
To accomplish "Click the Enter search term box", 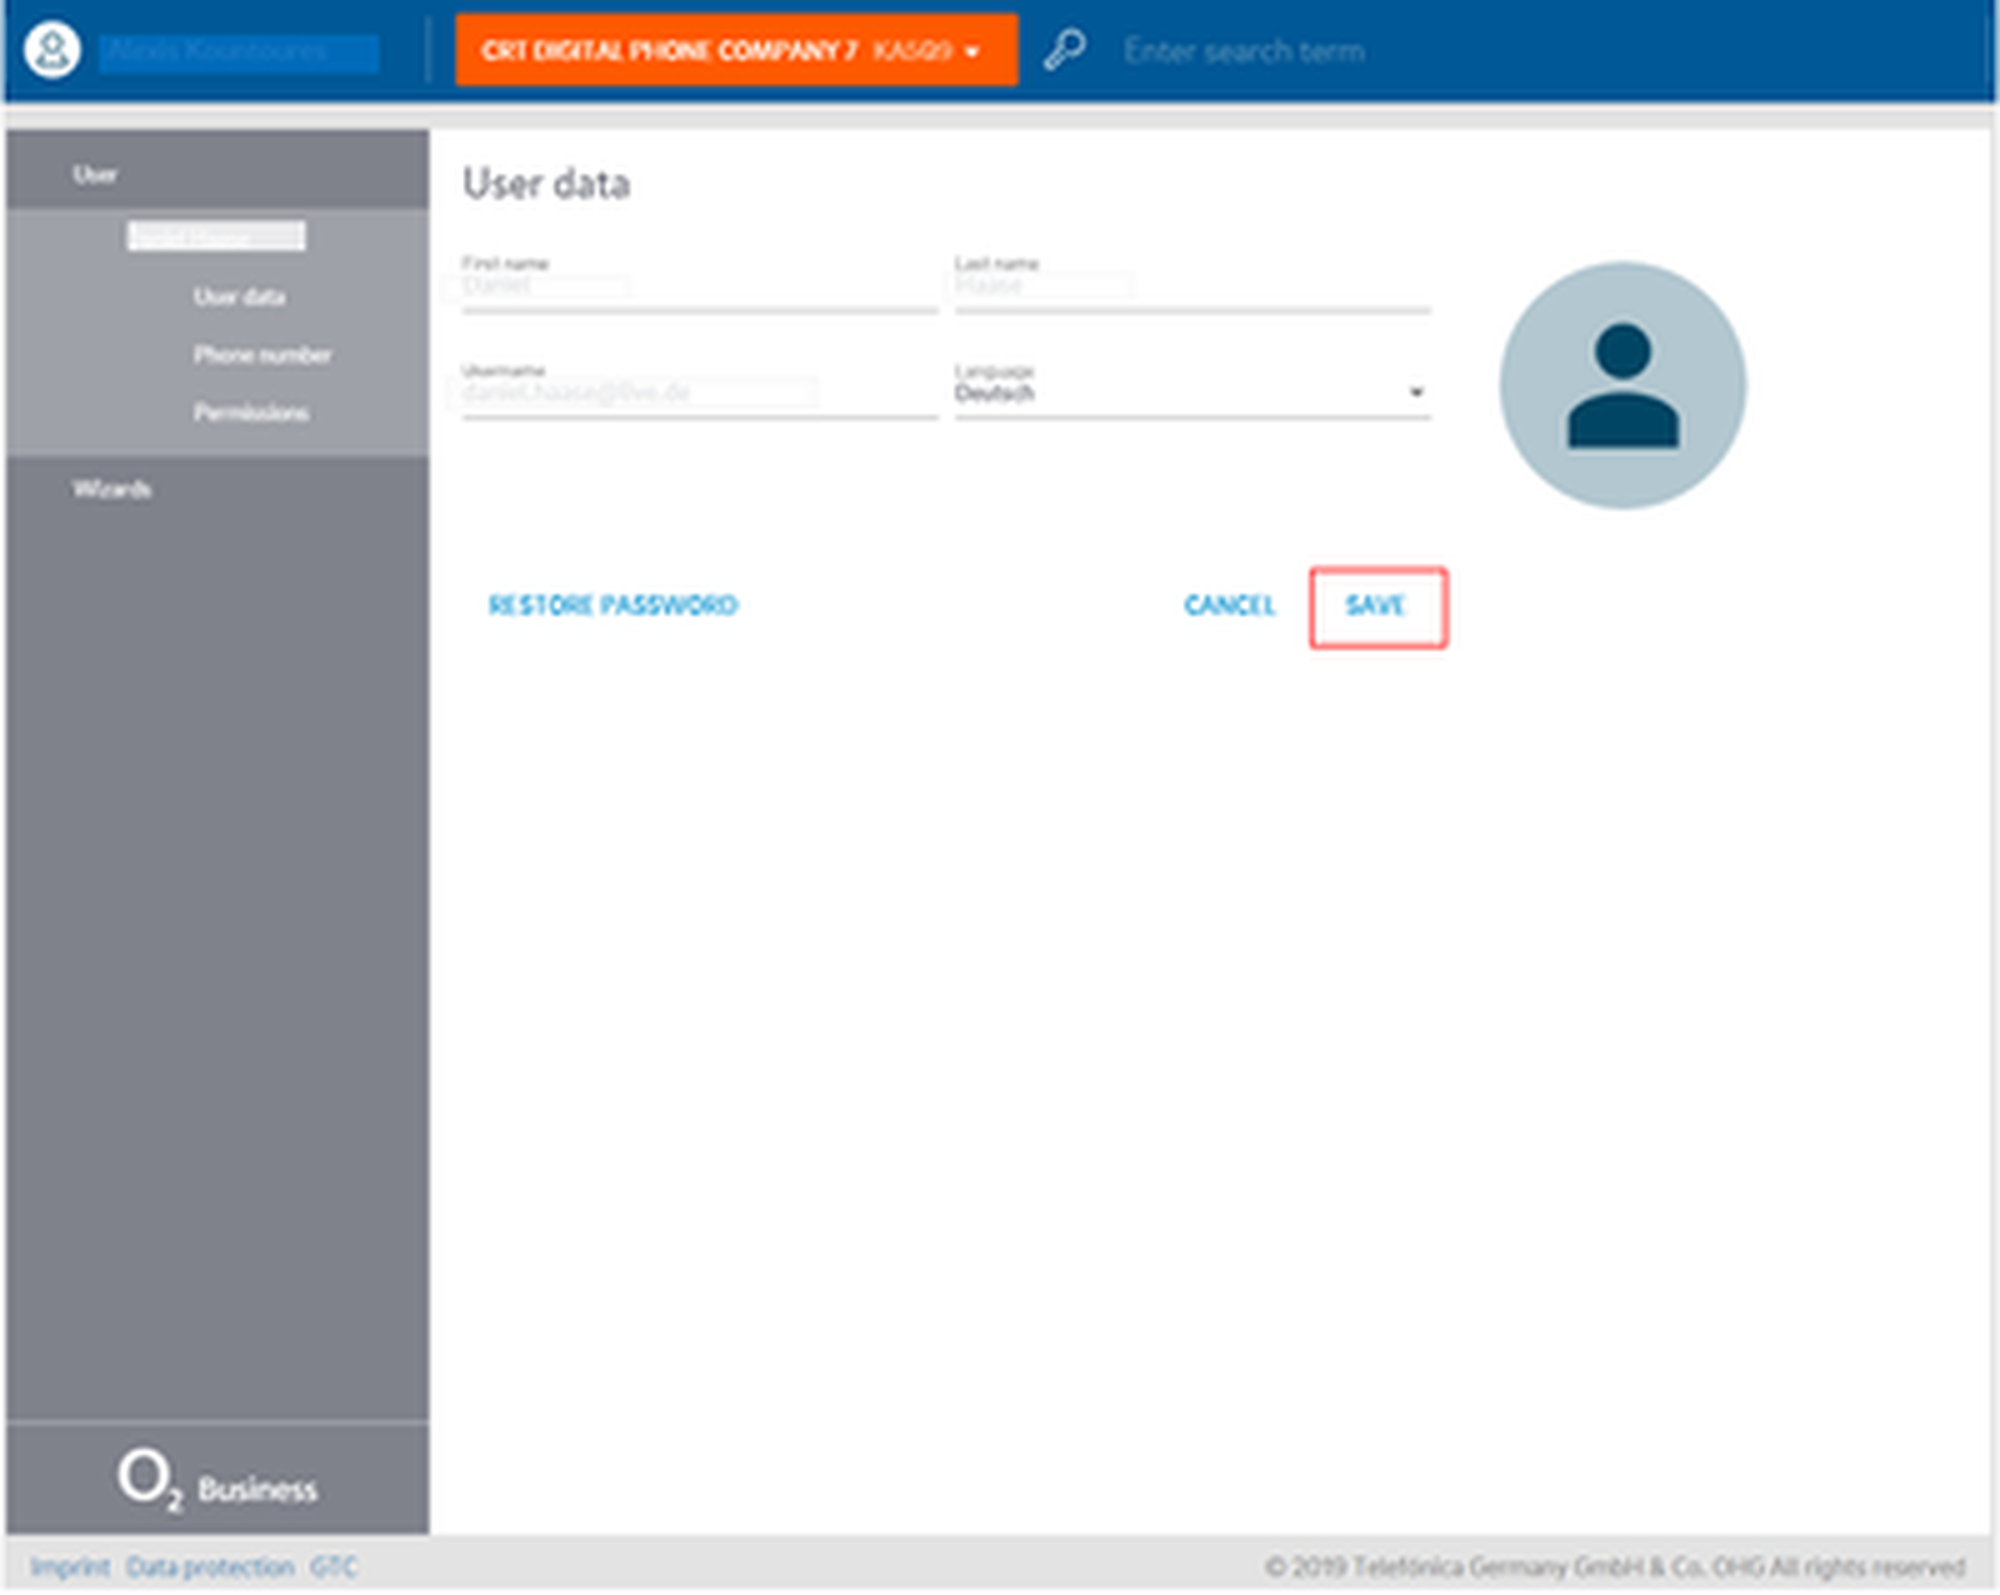I will coord(1243,51).
